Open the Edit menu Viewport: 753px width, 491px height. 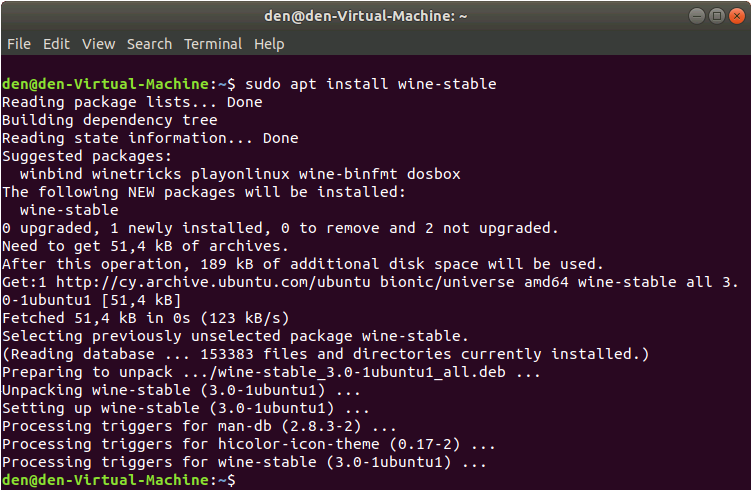pos(56,44)
